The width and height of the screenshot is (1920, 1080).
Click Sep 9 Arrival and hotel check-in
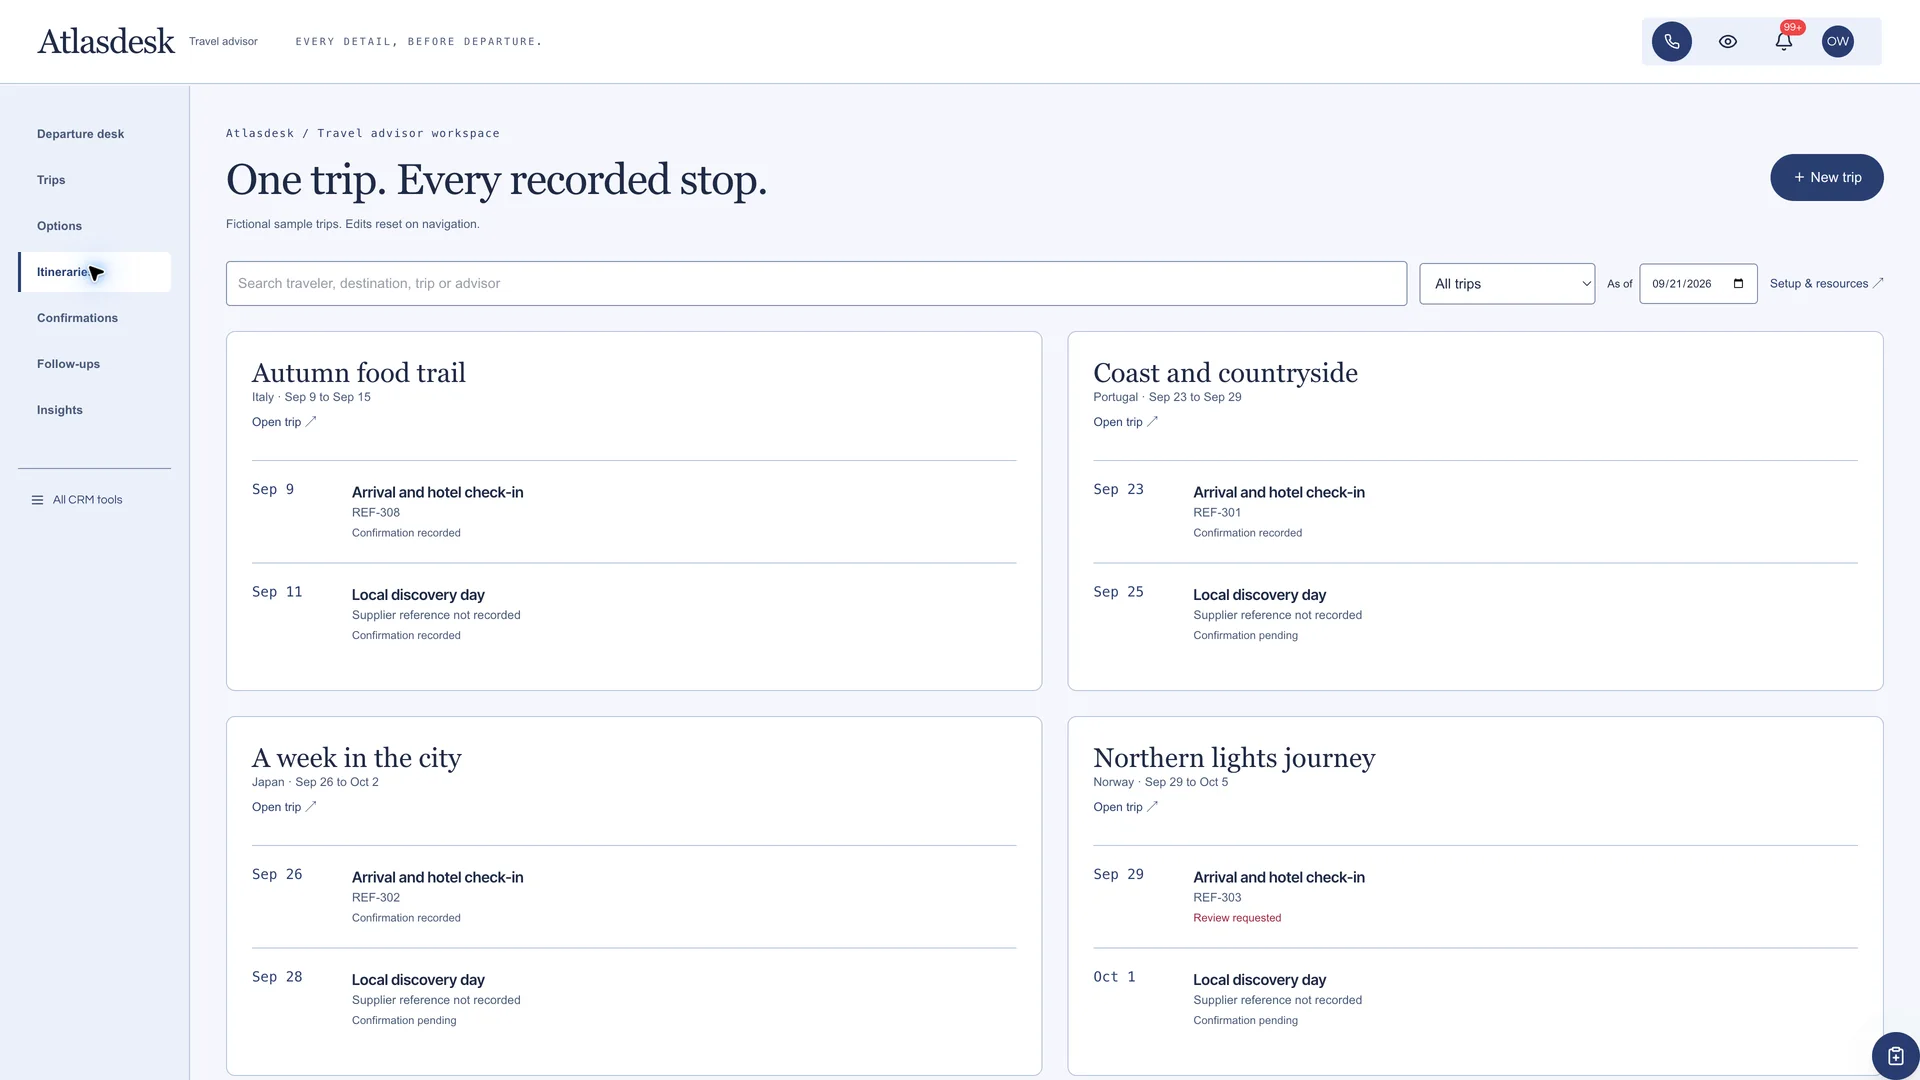coord(437,493)
